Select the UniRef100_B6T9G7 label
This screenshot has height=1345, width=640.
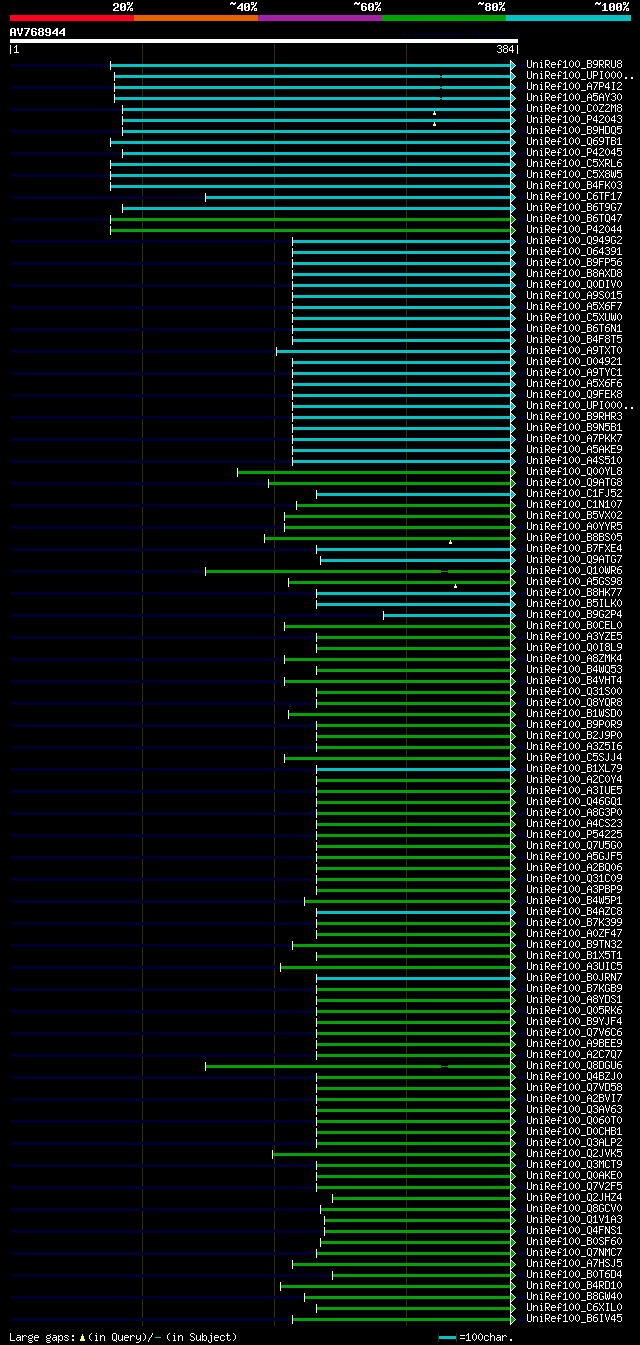click(574, 208)
